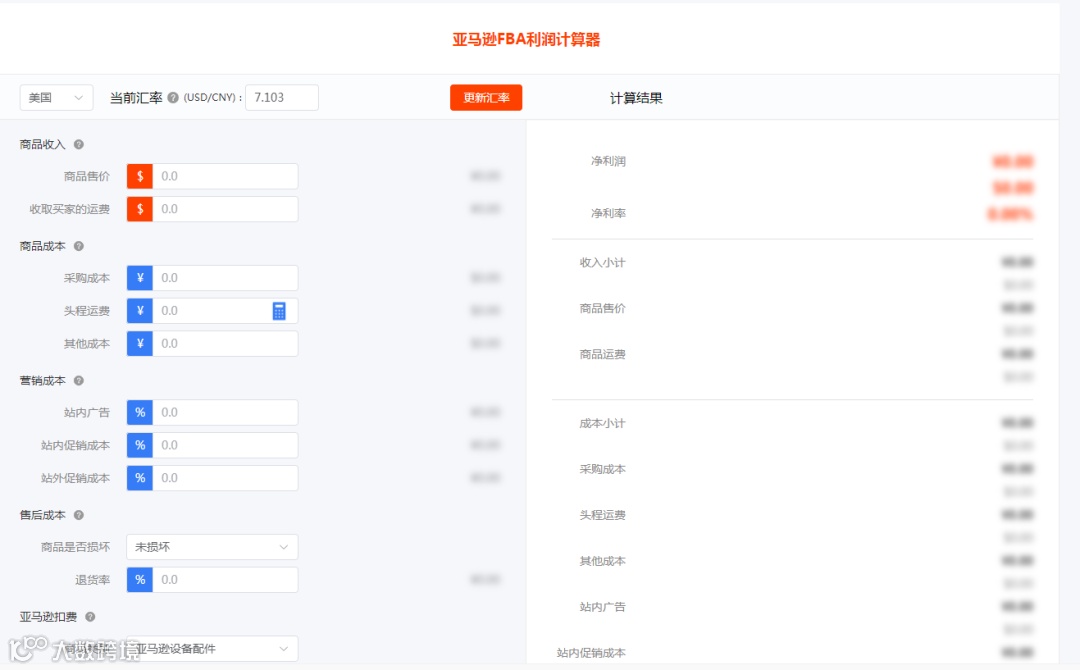Click the 净利率 result label

point(608,213)
